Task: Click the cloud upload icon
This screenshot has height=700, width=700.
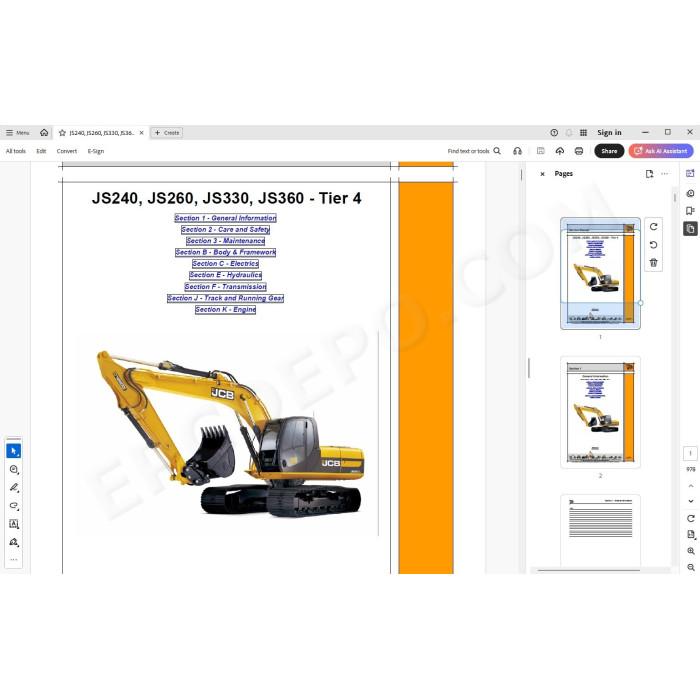Action: click(x=560, y=151)
